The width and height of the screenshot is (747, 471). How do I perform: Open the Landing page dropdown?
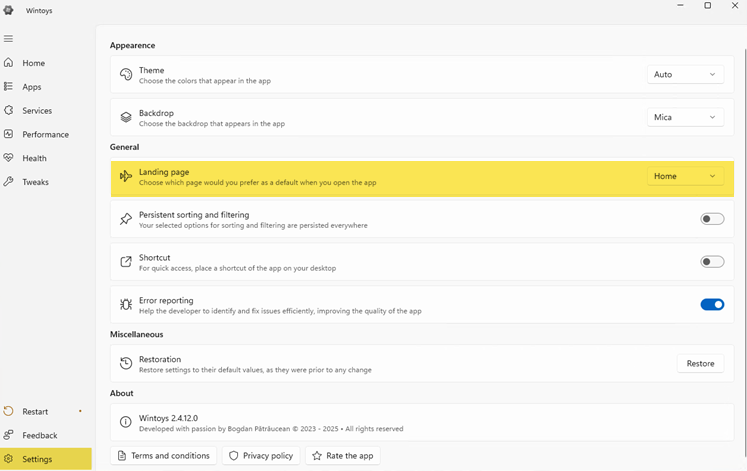pyautogui.click(x=685, y=177)
